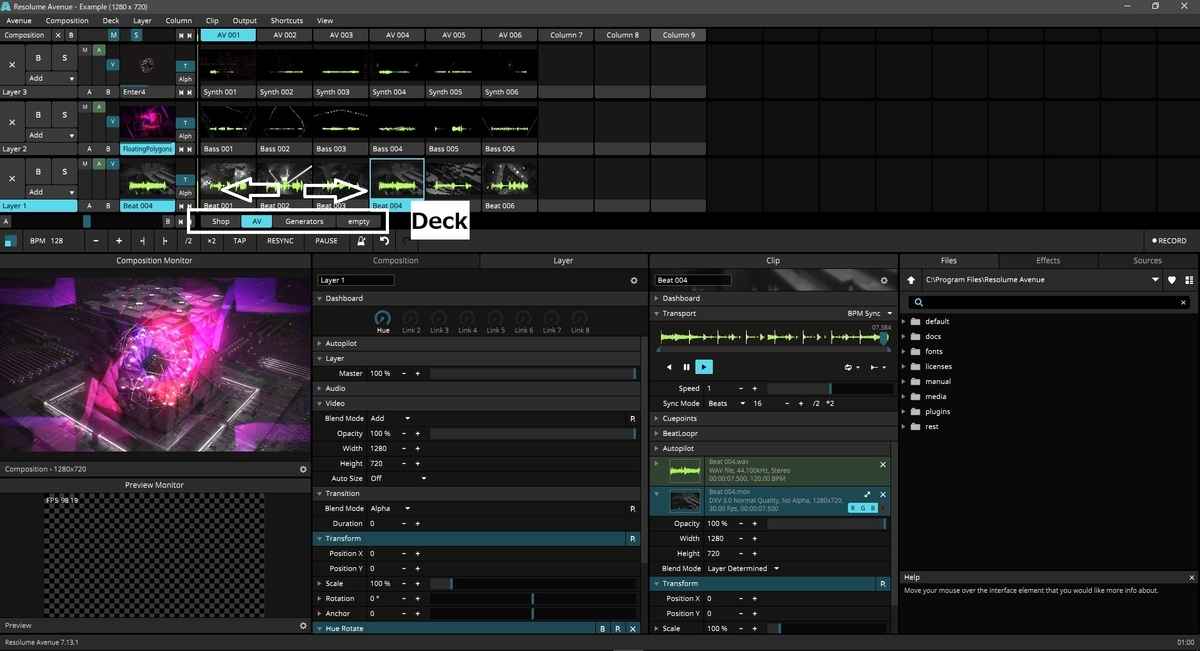1200x651 pixels.
Task: Toggle composition S button in top row
Action: pos(136,35)
